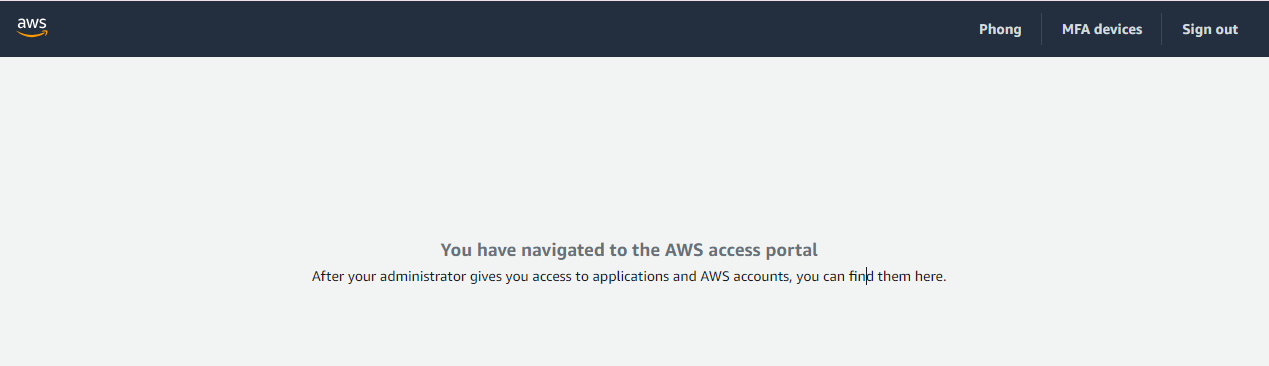The image size is (1269, 366).
Task: Open the MFA devices page
Action: [x=1102, y=29]
